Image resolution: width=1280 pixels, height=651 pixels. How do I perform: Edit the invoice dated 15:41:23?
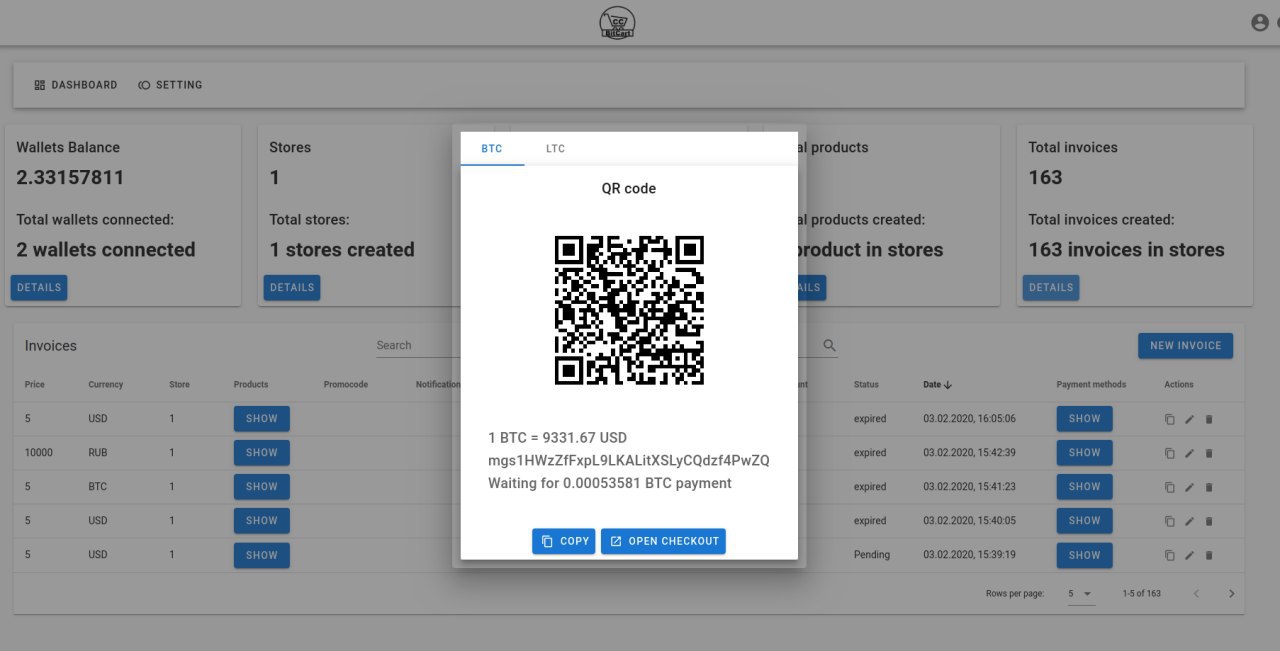[x=1189, y=487]
